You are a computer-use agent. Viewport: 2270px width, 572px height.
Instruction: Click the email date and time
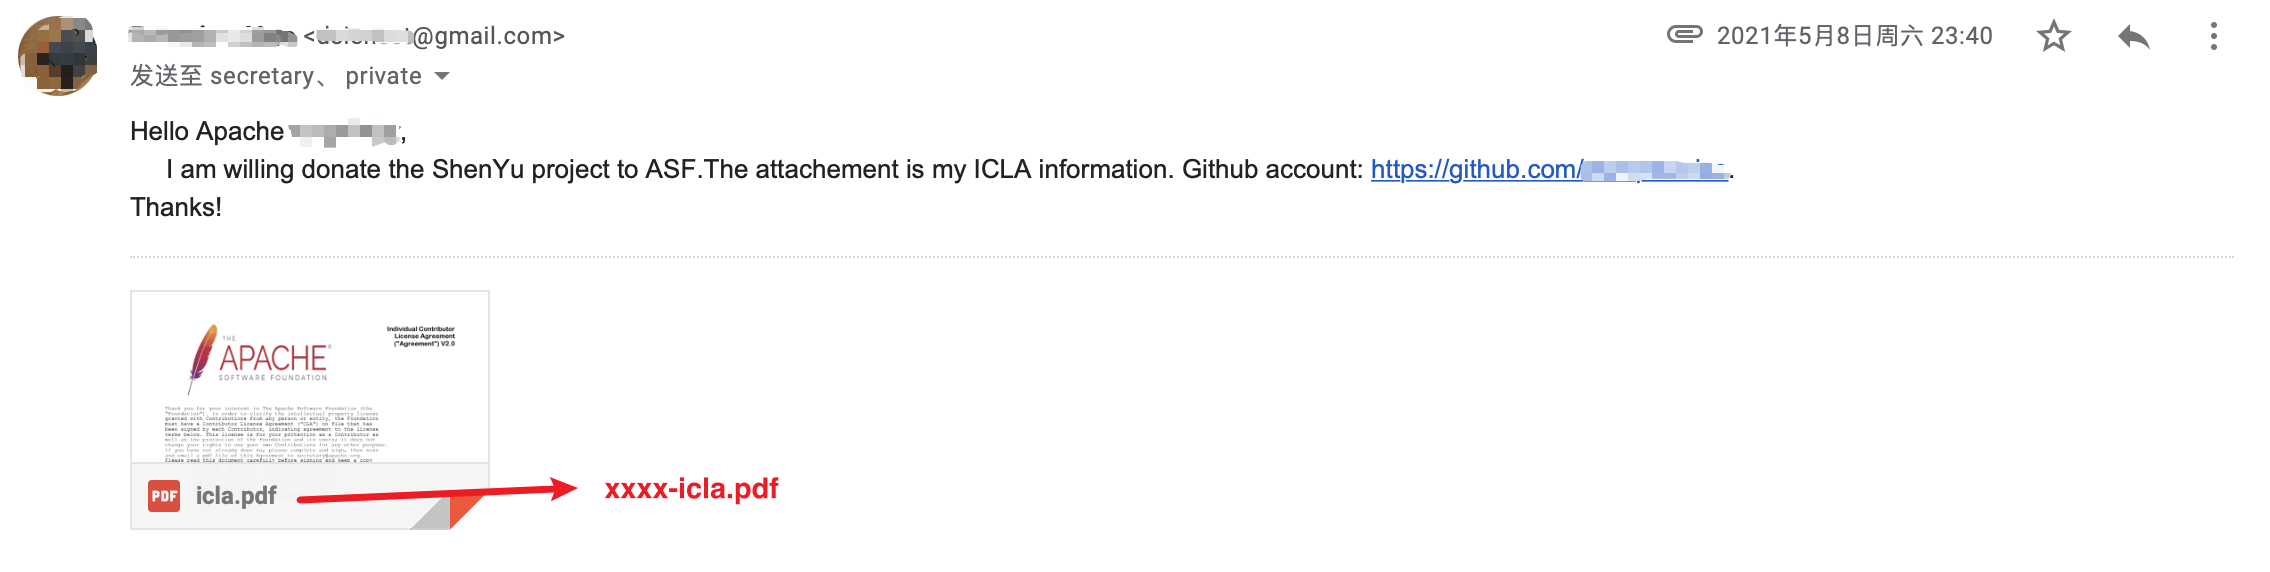click(x=1854, y=36)
